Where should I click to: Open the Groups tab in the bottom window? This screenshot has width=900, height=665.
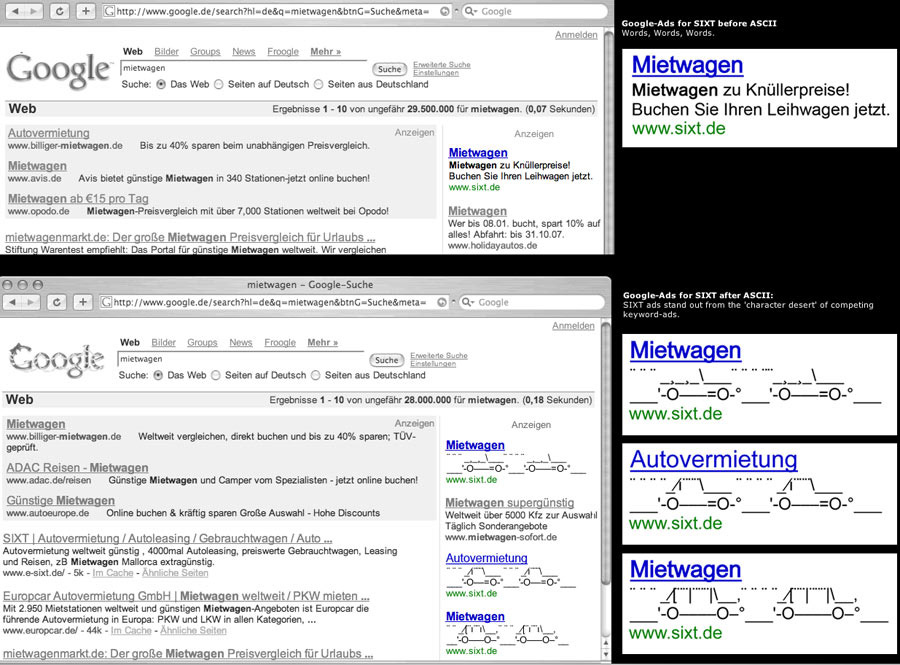pos(203,343)
